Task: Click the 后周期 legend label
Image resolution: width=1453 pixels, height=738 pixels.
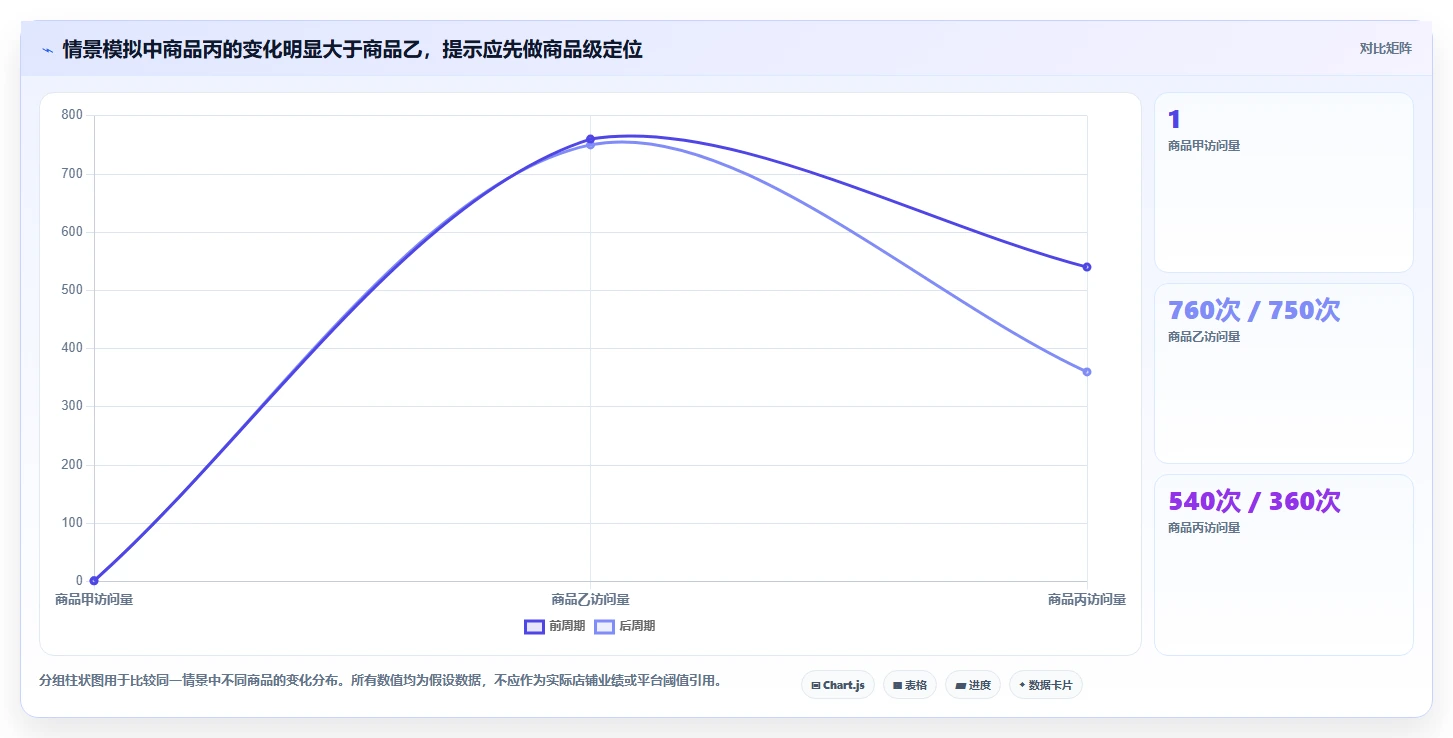Action: pos(637,627)
